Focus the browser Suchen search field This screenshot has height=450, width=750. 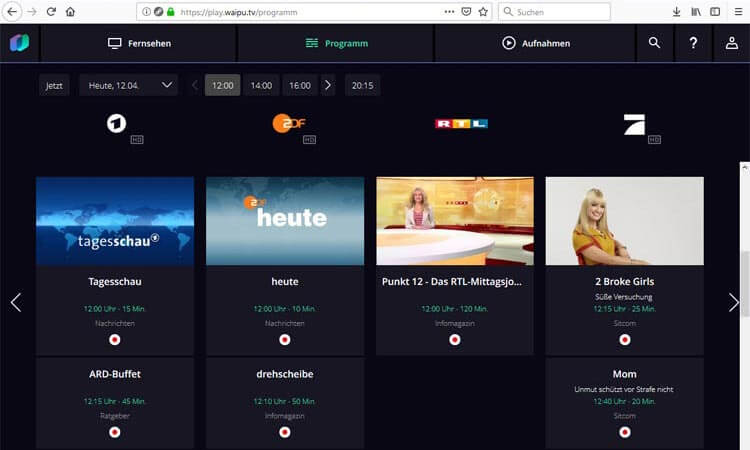coord(554,12)
